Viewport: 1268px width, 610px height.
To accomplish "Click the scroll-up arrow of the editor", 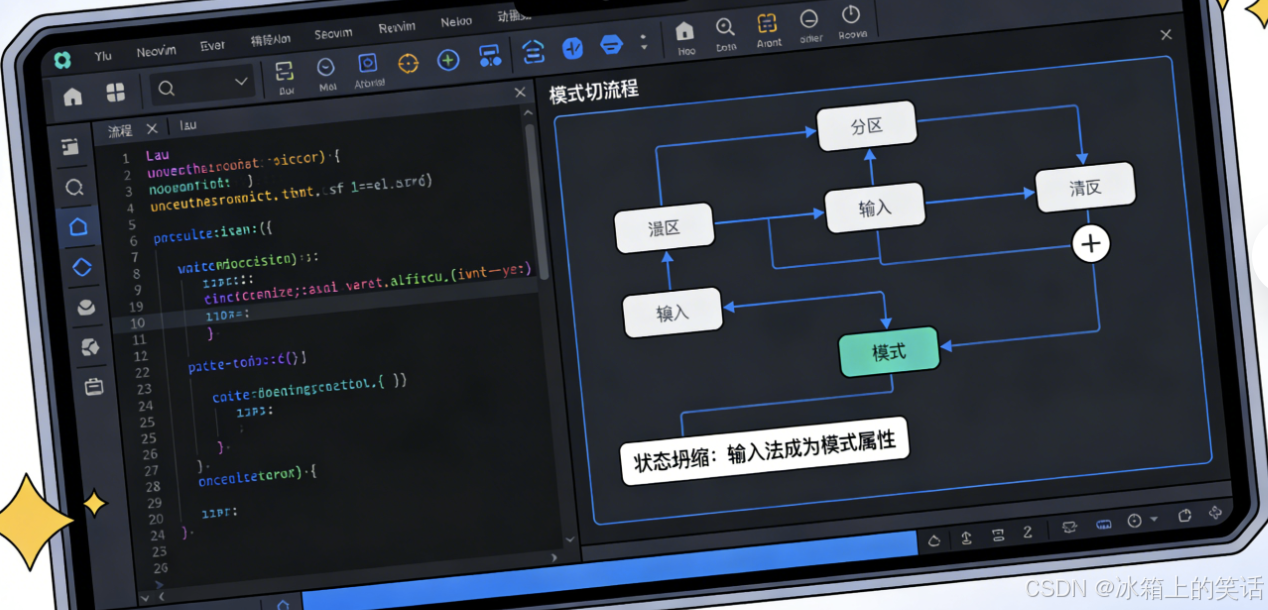I will pos(527,114).
